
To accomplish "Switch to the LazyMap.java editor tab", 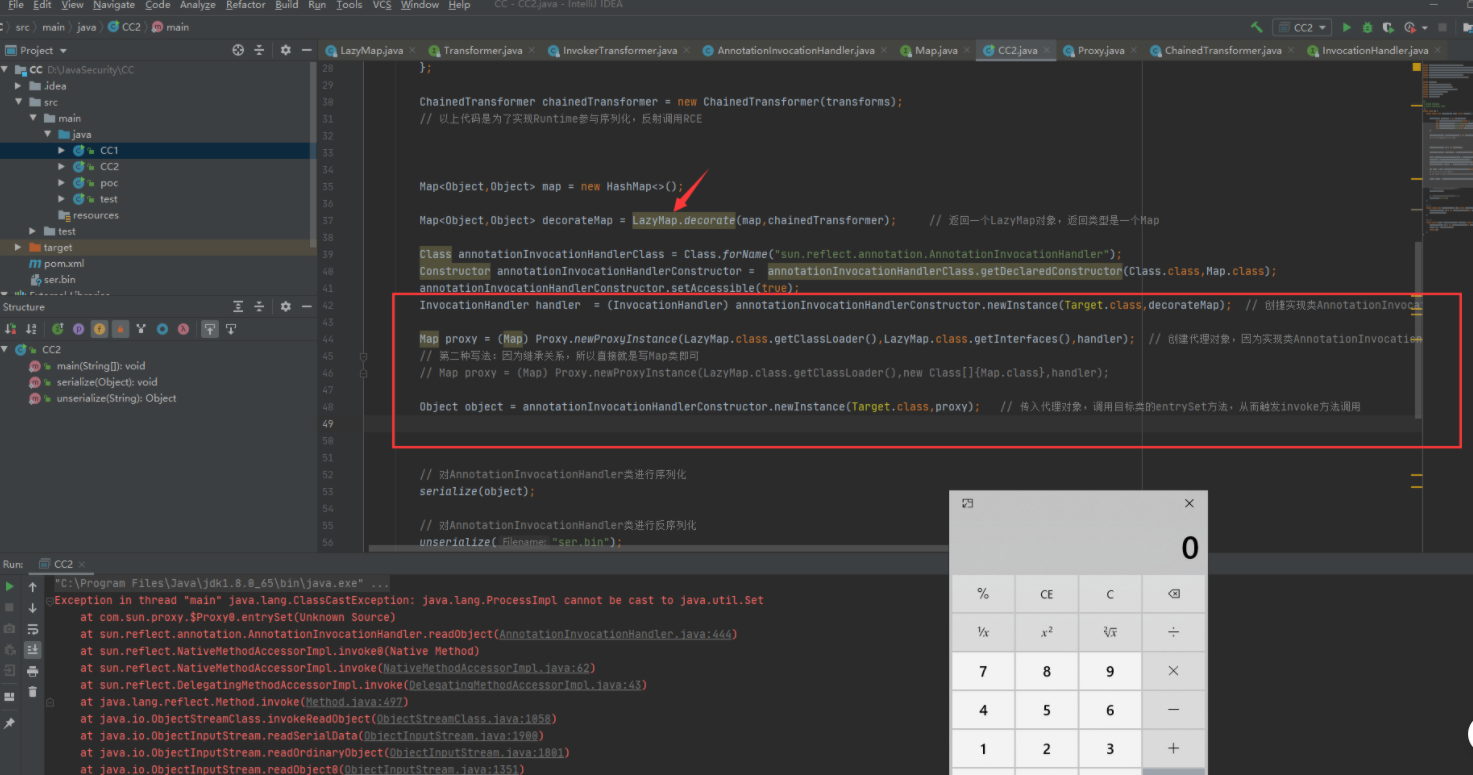I will click(x=371, y=50).
